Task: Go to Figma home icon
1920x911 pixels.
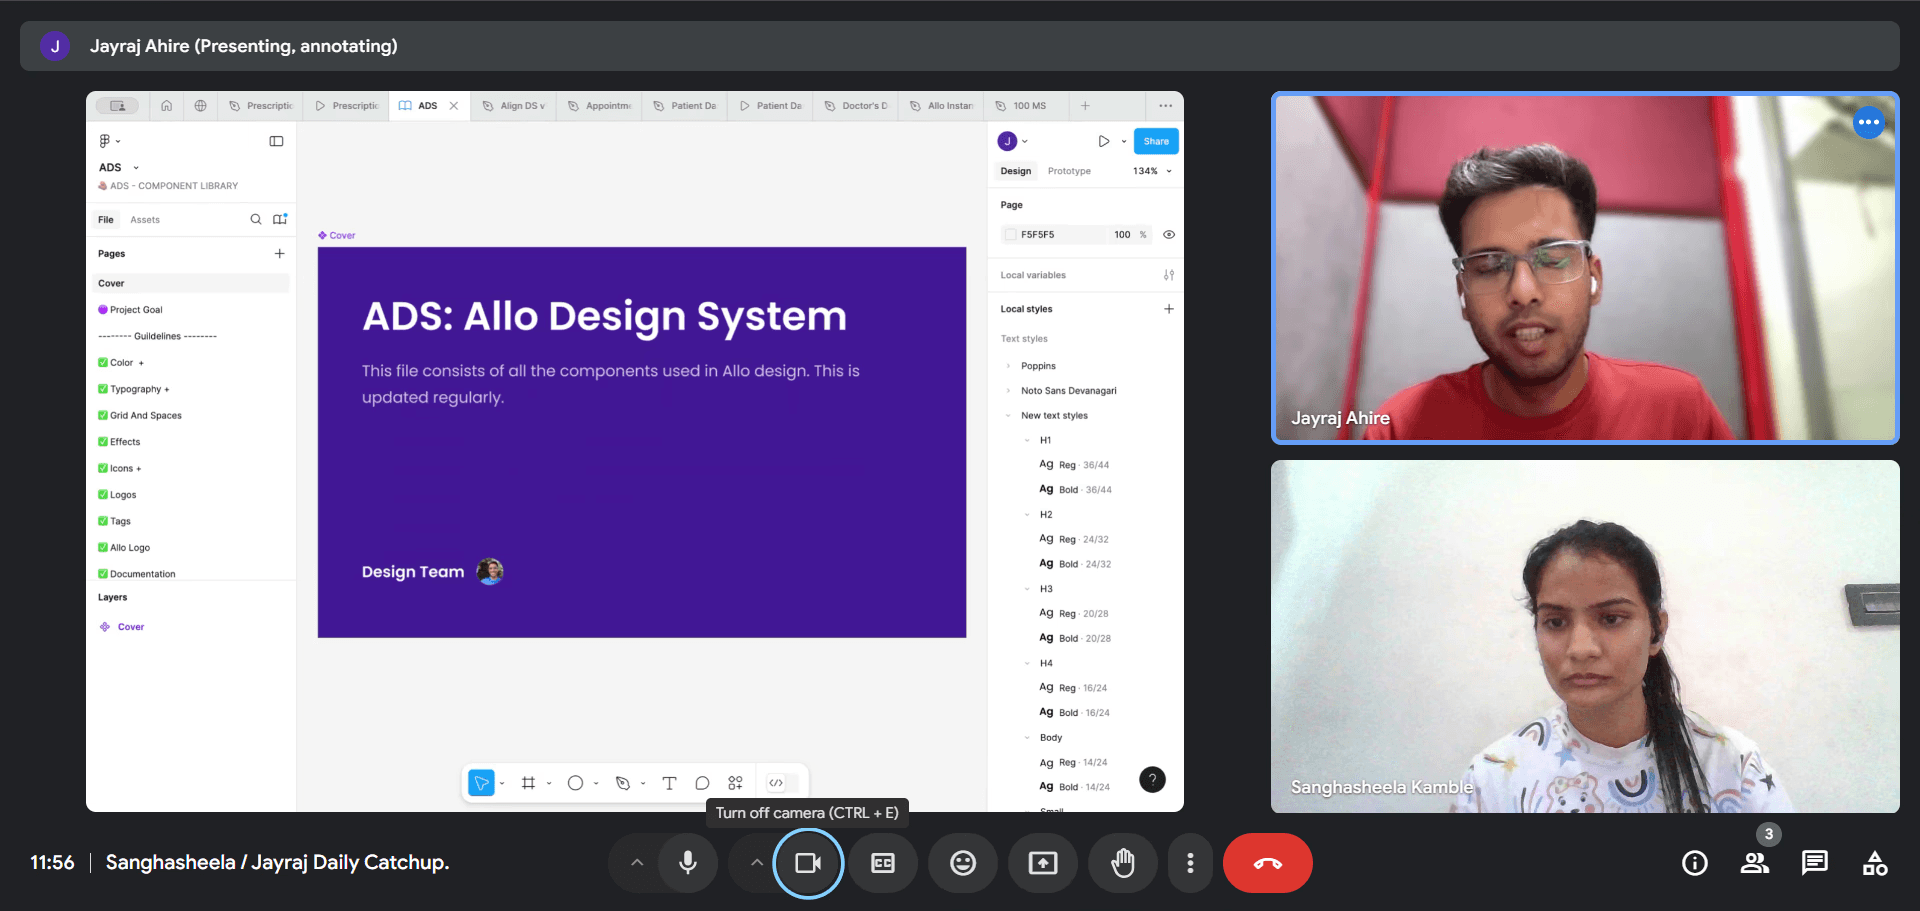Action: pyautogui.click(x=166, y=106)
